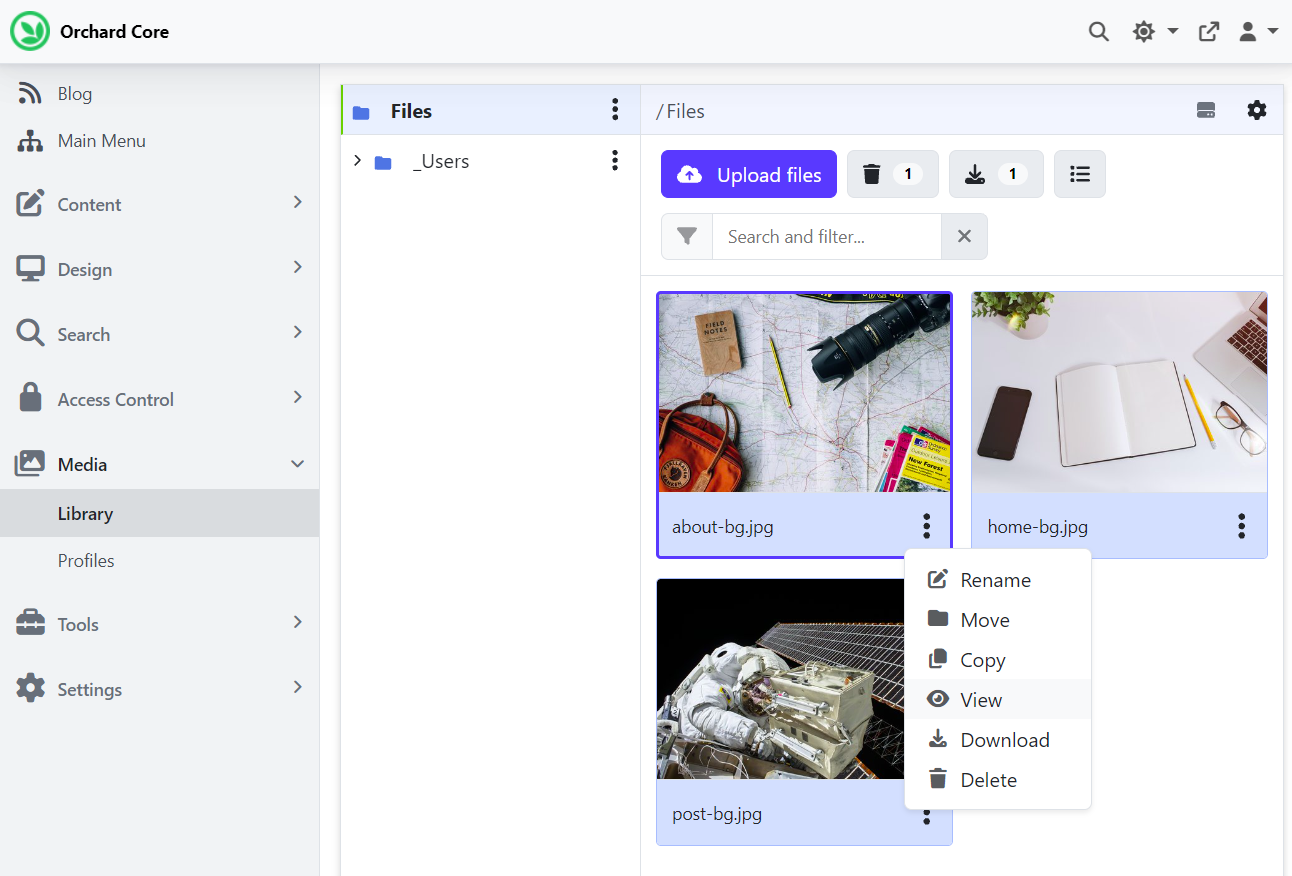Expand the Access Control section
Viewport: 1292px width, 876px height.
(x=160, y=399)
